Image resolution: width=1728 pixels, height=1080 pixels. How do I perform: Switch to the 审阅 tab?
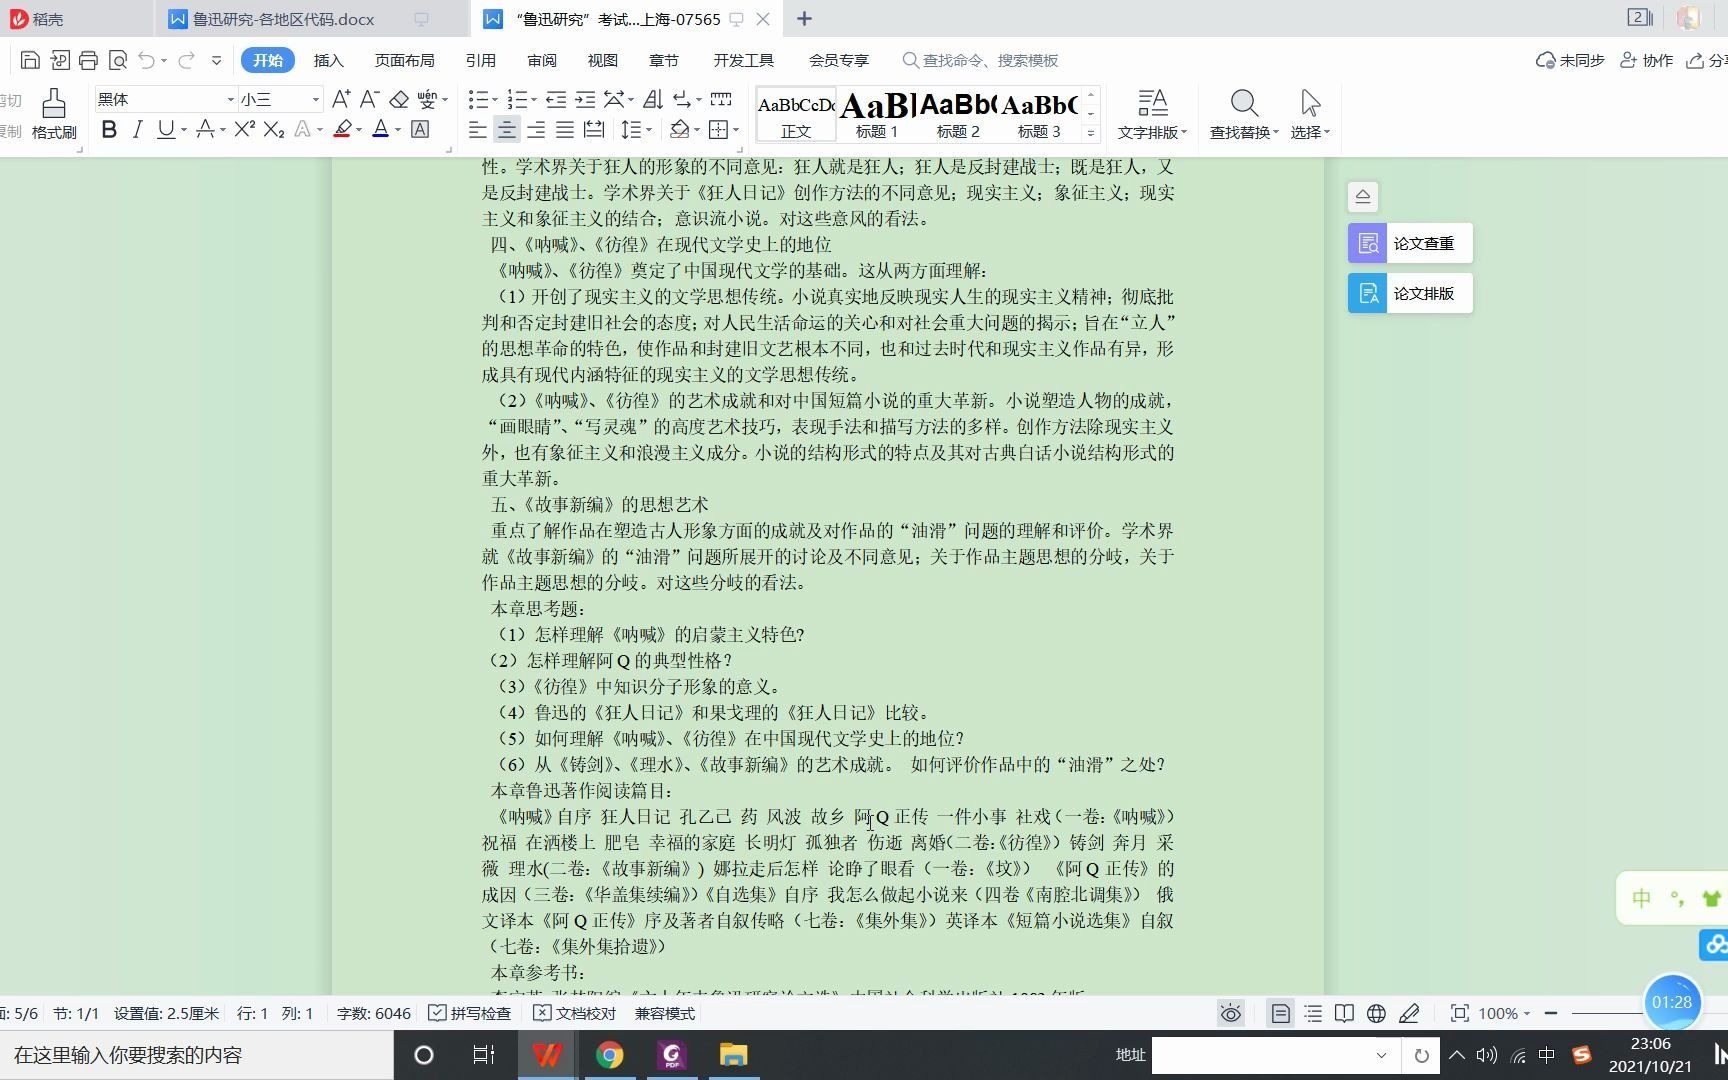click(542, 60)
